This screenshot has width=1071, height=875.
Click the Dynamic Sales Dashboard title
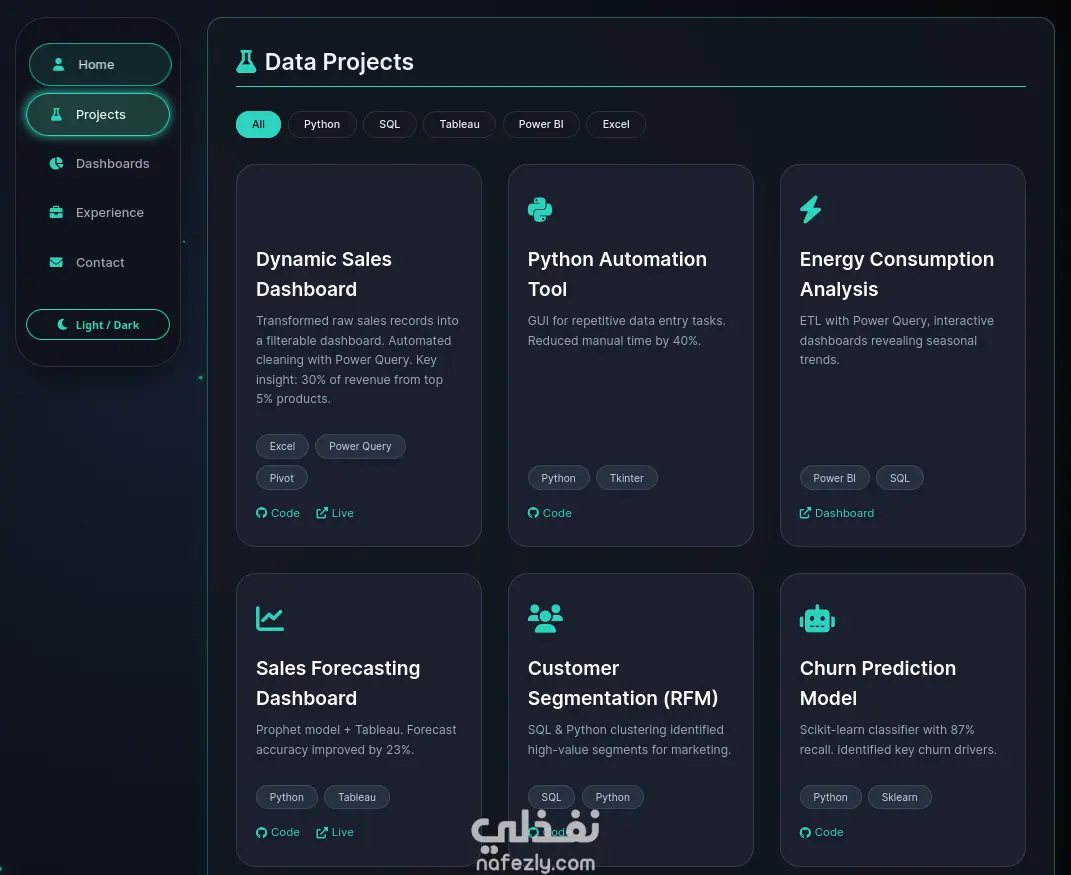324,274
